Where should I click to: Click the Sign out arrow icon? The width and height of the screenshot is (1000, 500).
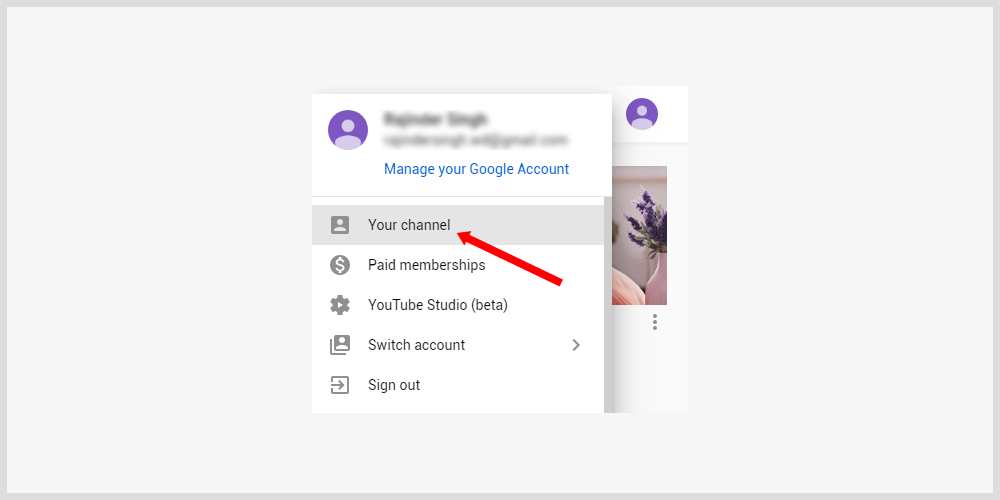tap(340, 385)
